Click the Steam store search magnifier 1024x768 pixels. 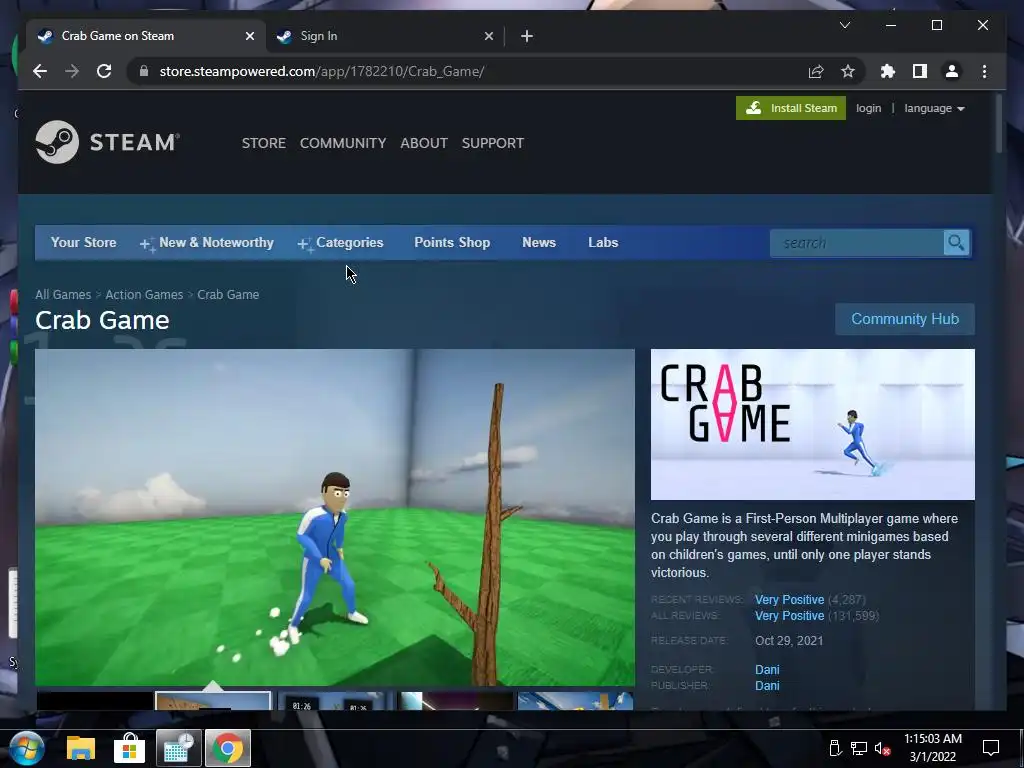coord(956,243)
